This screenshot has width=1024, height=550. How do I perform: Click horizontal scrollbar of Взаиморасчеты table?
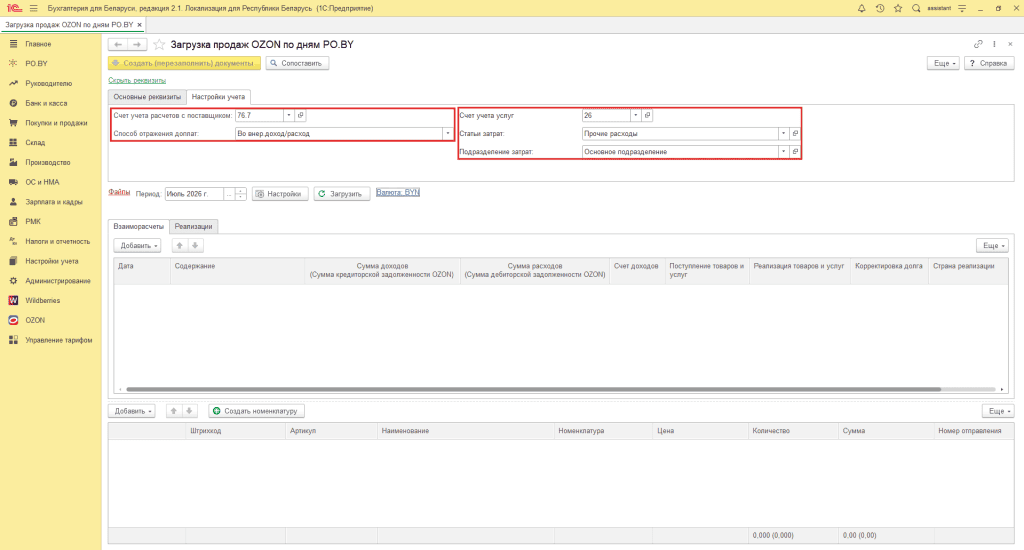point(534,389)
